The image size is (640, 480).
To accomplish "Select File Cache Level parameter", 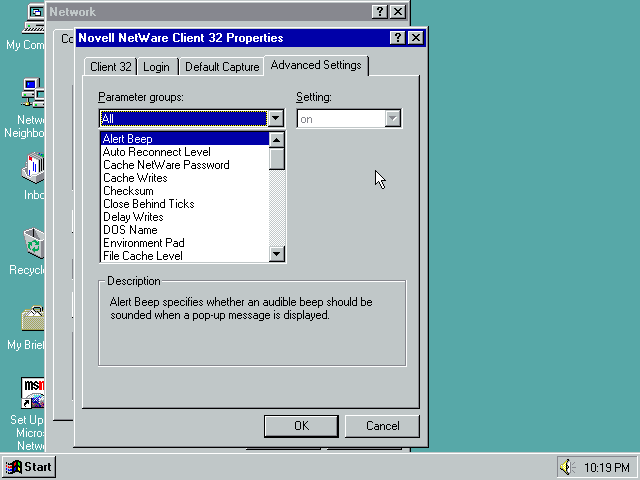I will (x=184, y=256).
